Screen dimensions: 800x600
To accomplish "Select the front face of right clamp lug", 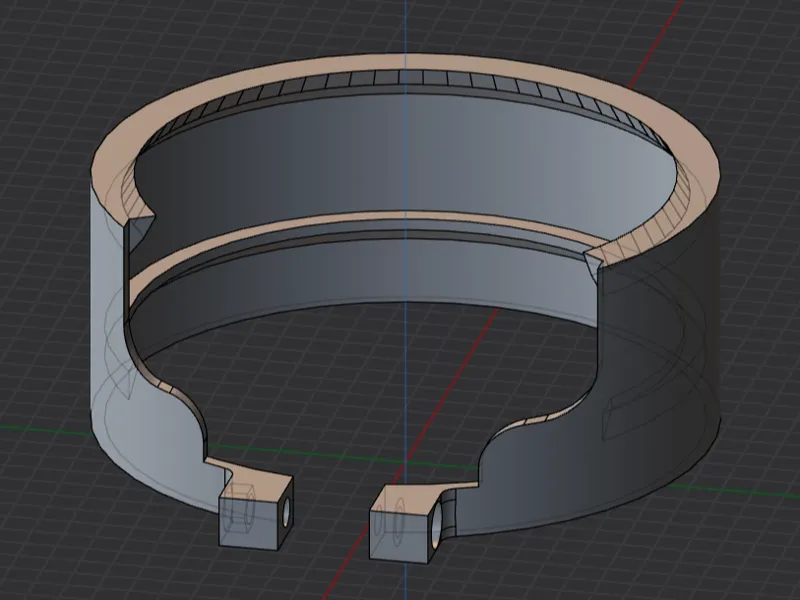I will tap(398, 535).
